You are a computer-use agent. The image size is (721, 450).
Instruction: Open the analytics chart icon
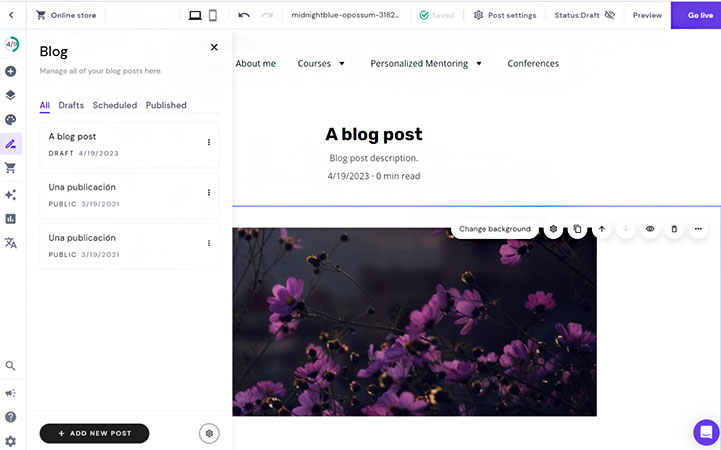11,219
